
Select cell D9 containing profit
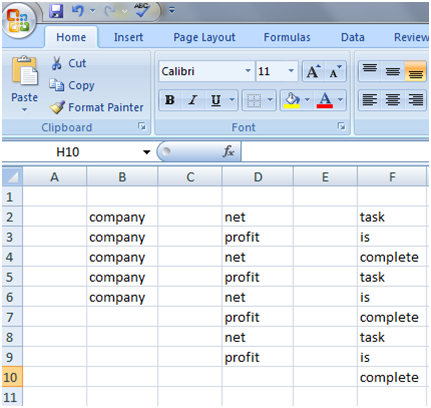click(258, 357)
